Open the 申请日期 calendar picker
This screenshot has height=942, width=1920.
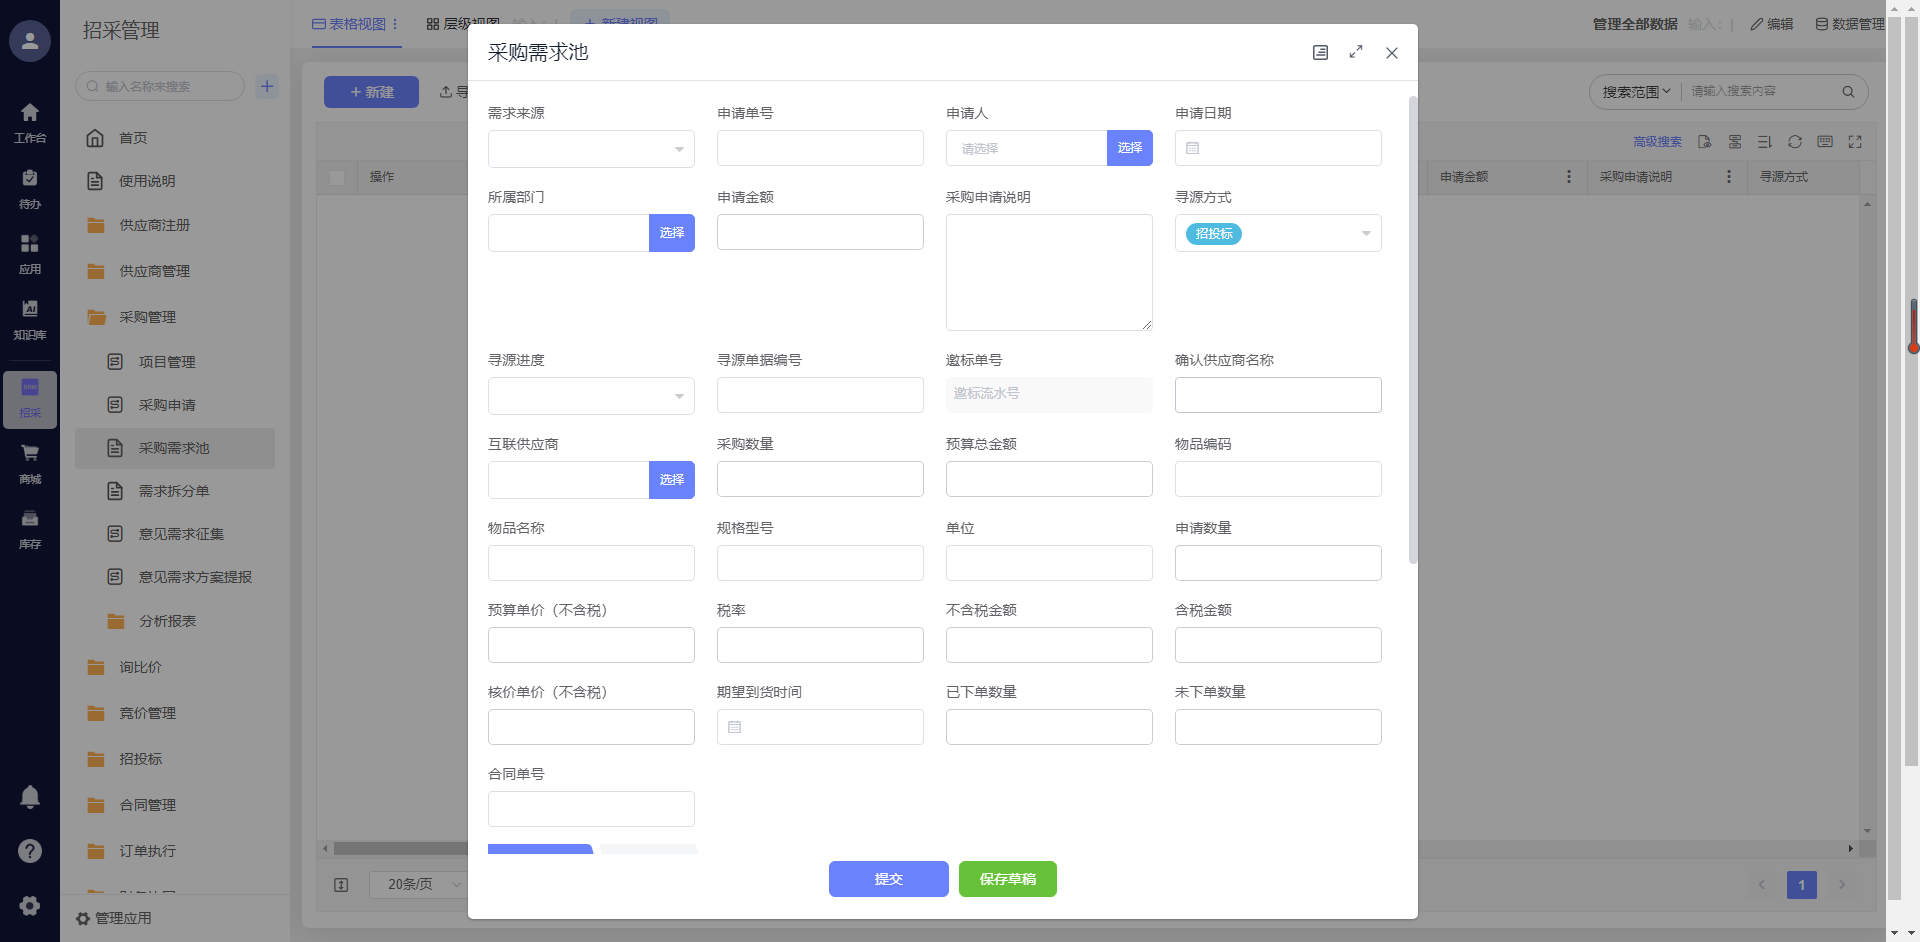coord(1192,148)
